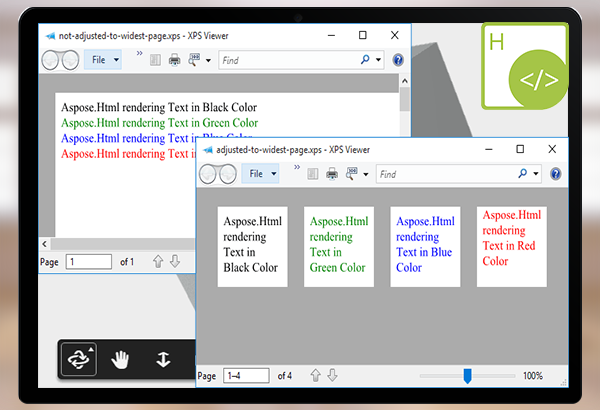Click print icon in not-adjusted-to-widest-page window
600x410 pixels.
174,60
